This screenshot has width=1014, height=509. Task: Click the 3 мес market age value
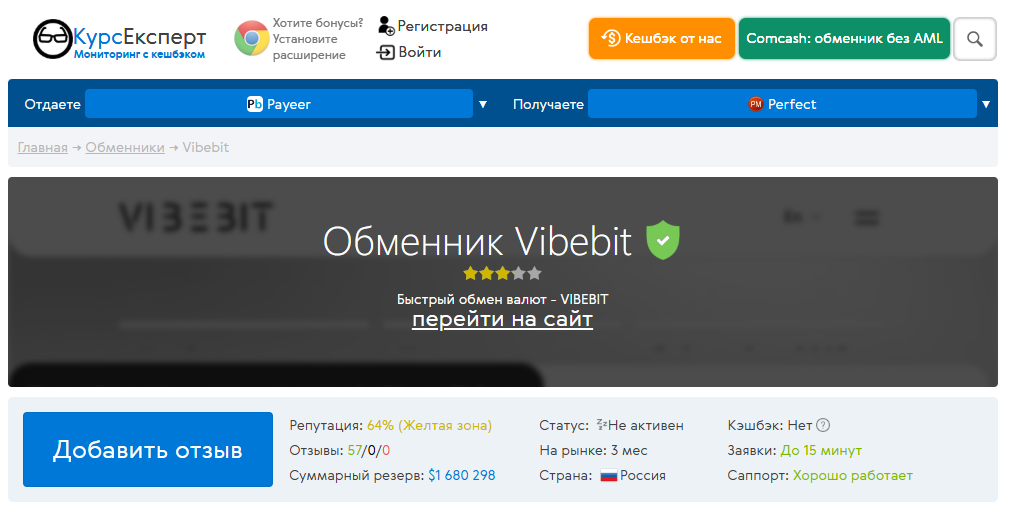[x=629, y=450]
